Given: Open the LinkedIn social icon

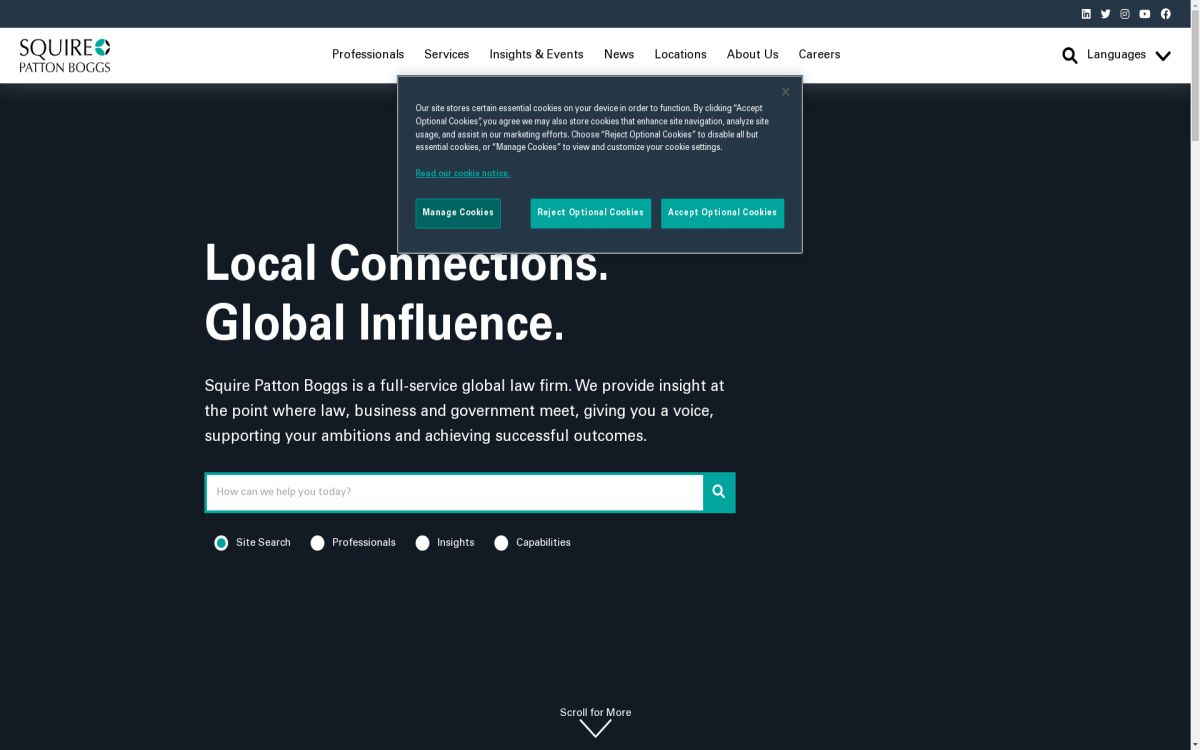Looking at the screenshot, I should click(1086, 14).
